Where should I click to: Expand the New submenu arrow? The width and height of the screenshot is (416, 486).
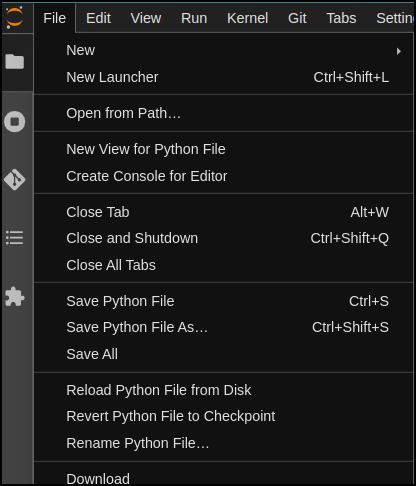tap(399, 51)
